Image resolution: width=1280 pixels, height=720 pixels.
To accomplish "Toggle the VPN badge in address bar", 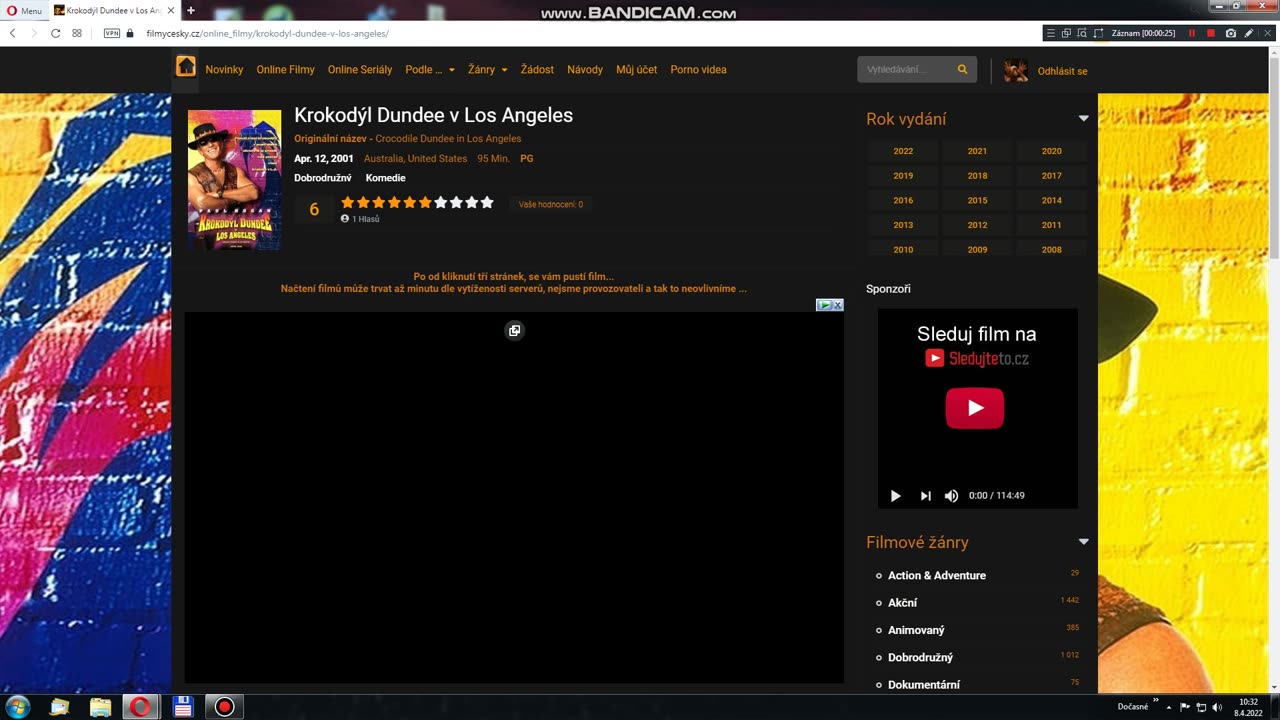I will 112,33.
